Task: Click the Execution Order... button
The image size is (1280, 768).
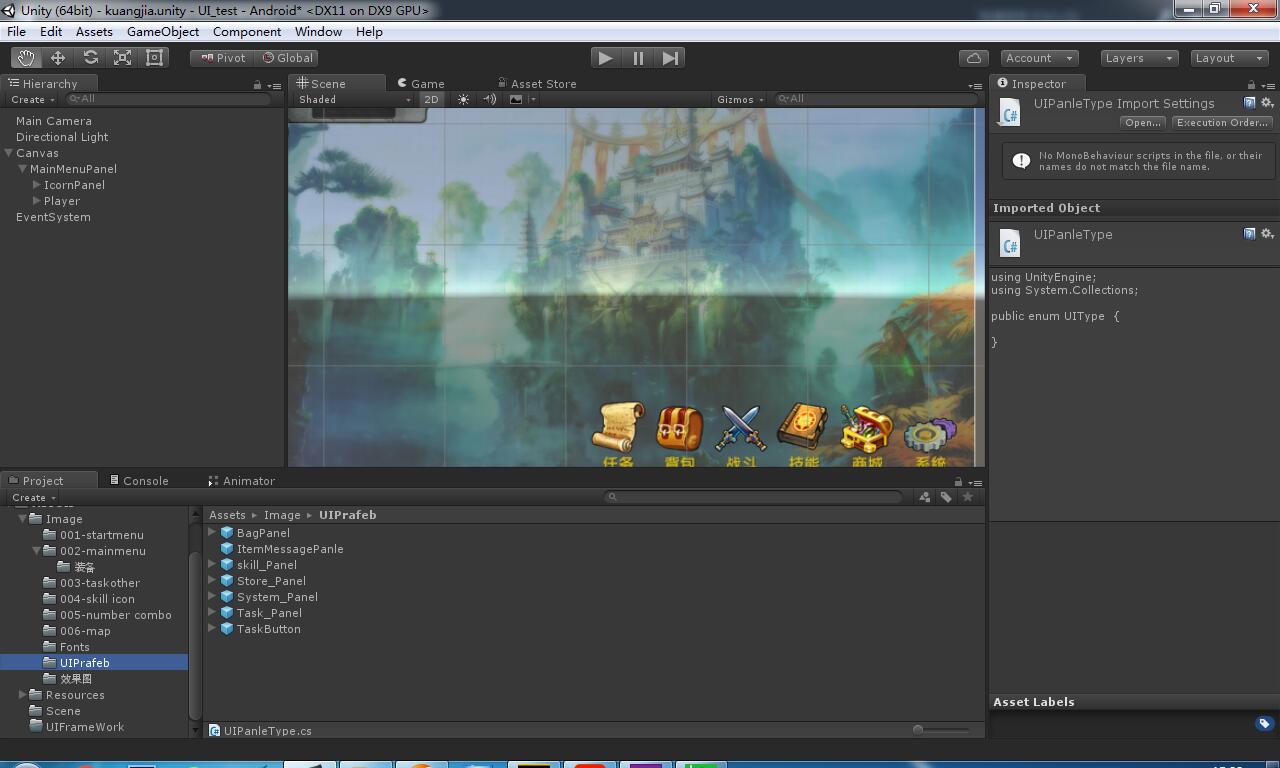Action: (x=1222, y=123)
